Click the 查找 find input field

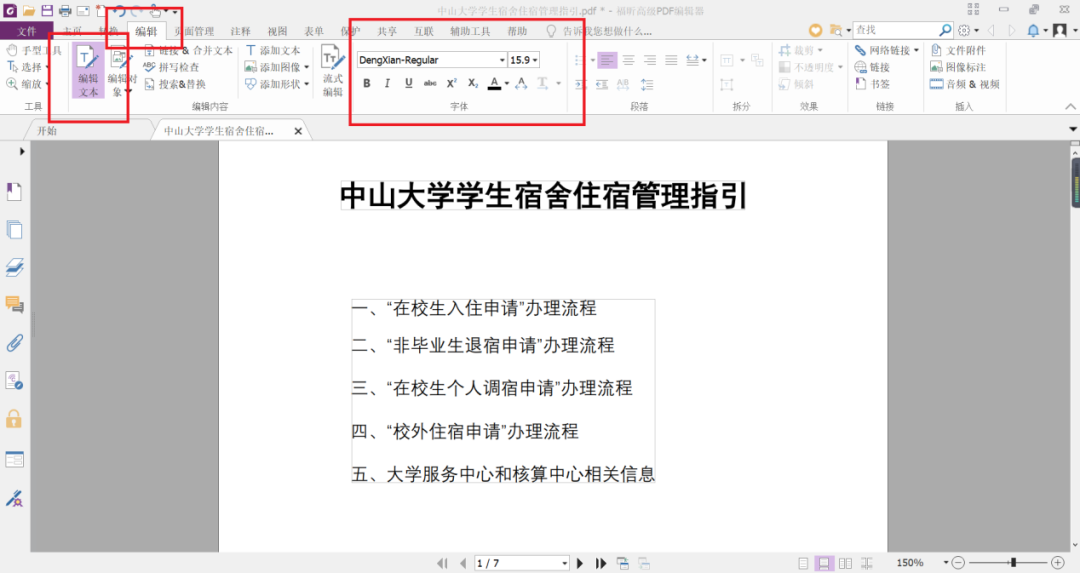pos(895,30)
